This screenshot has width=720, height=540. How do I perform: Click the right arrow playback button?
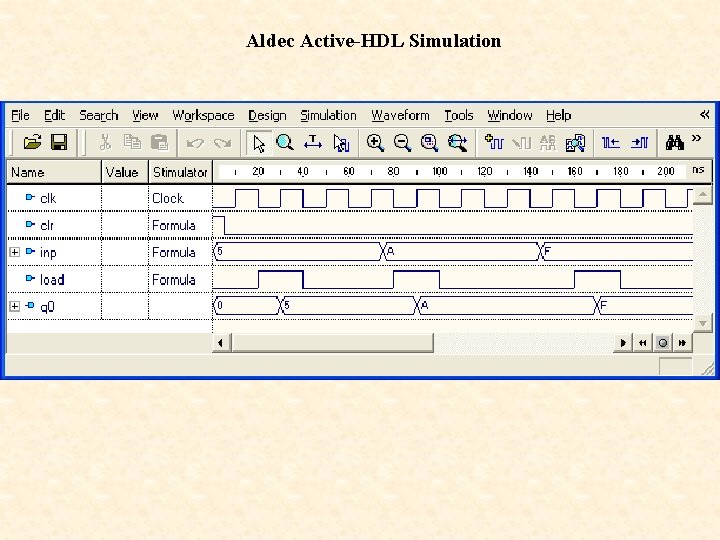click(x=623, y=343)
